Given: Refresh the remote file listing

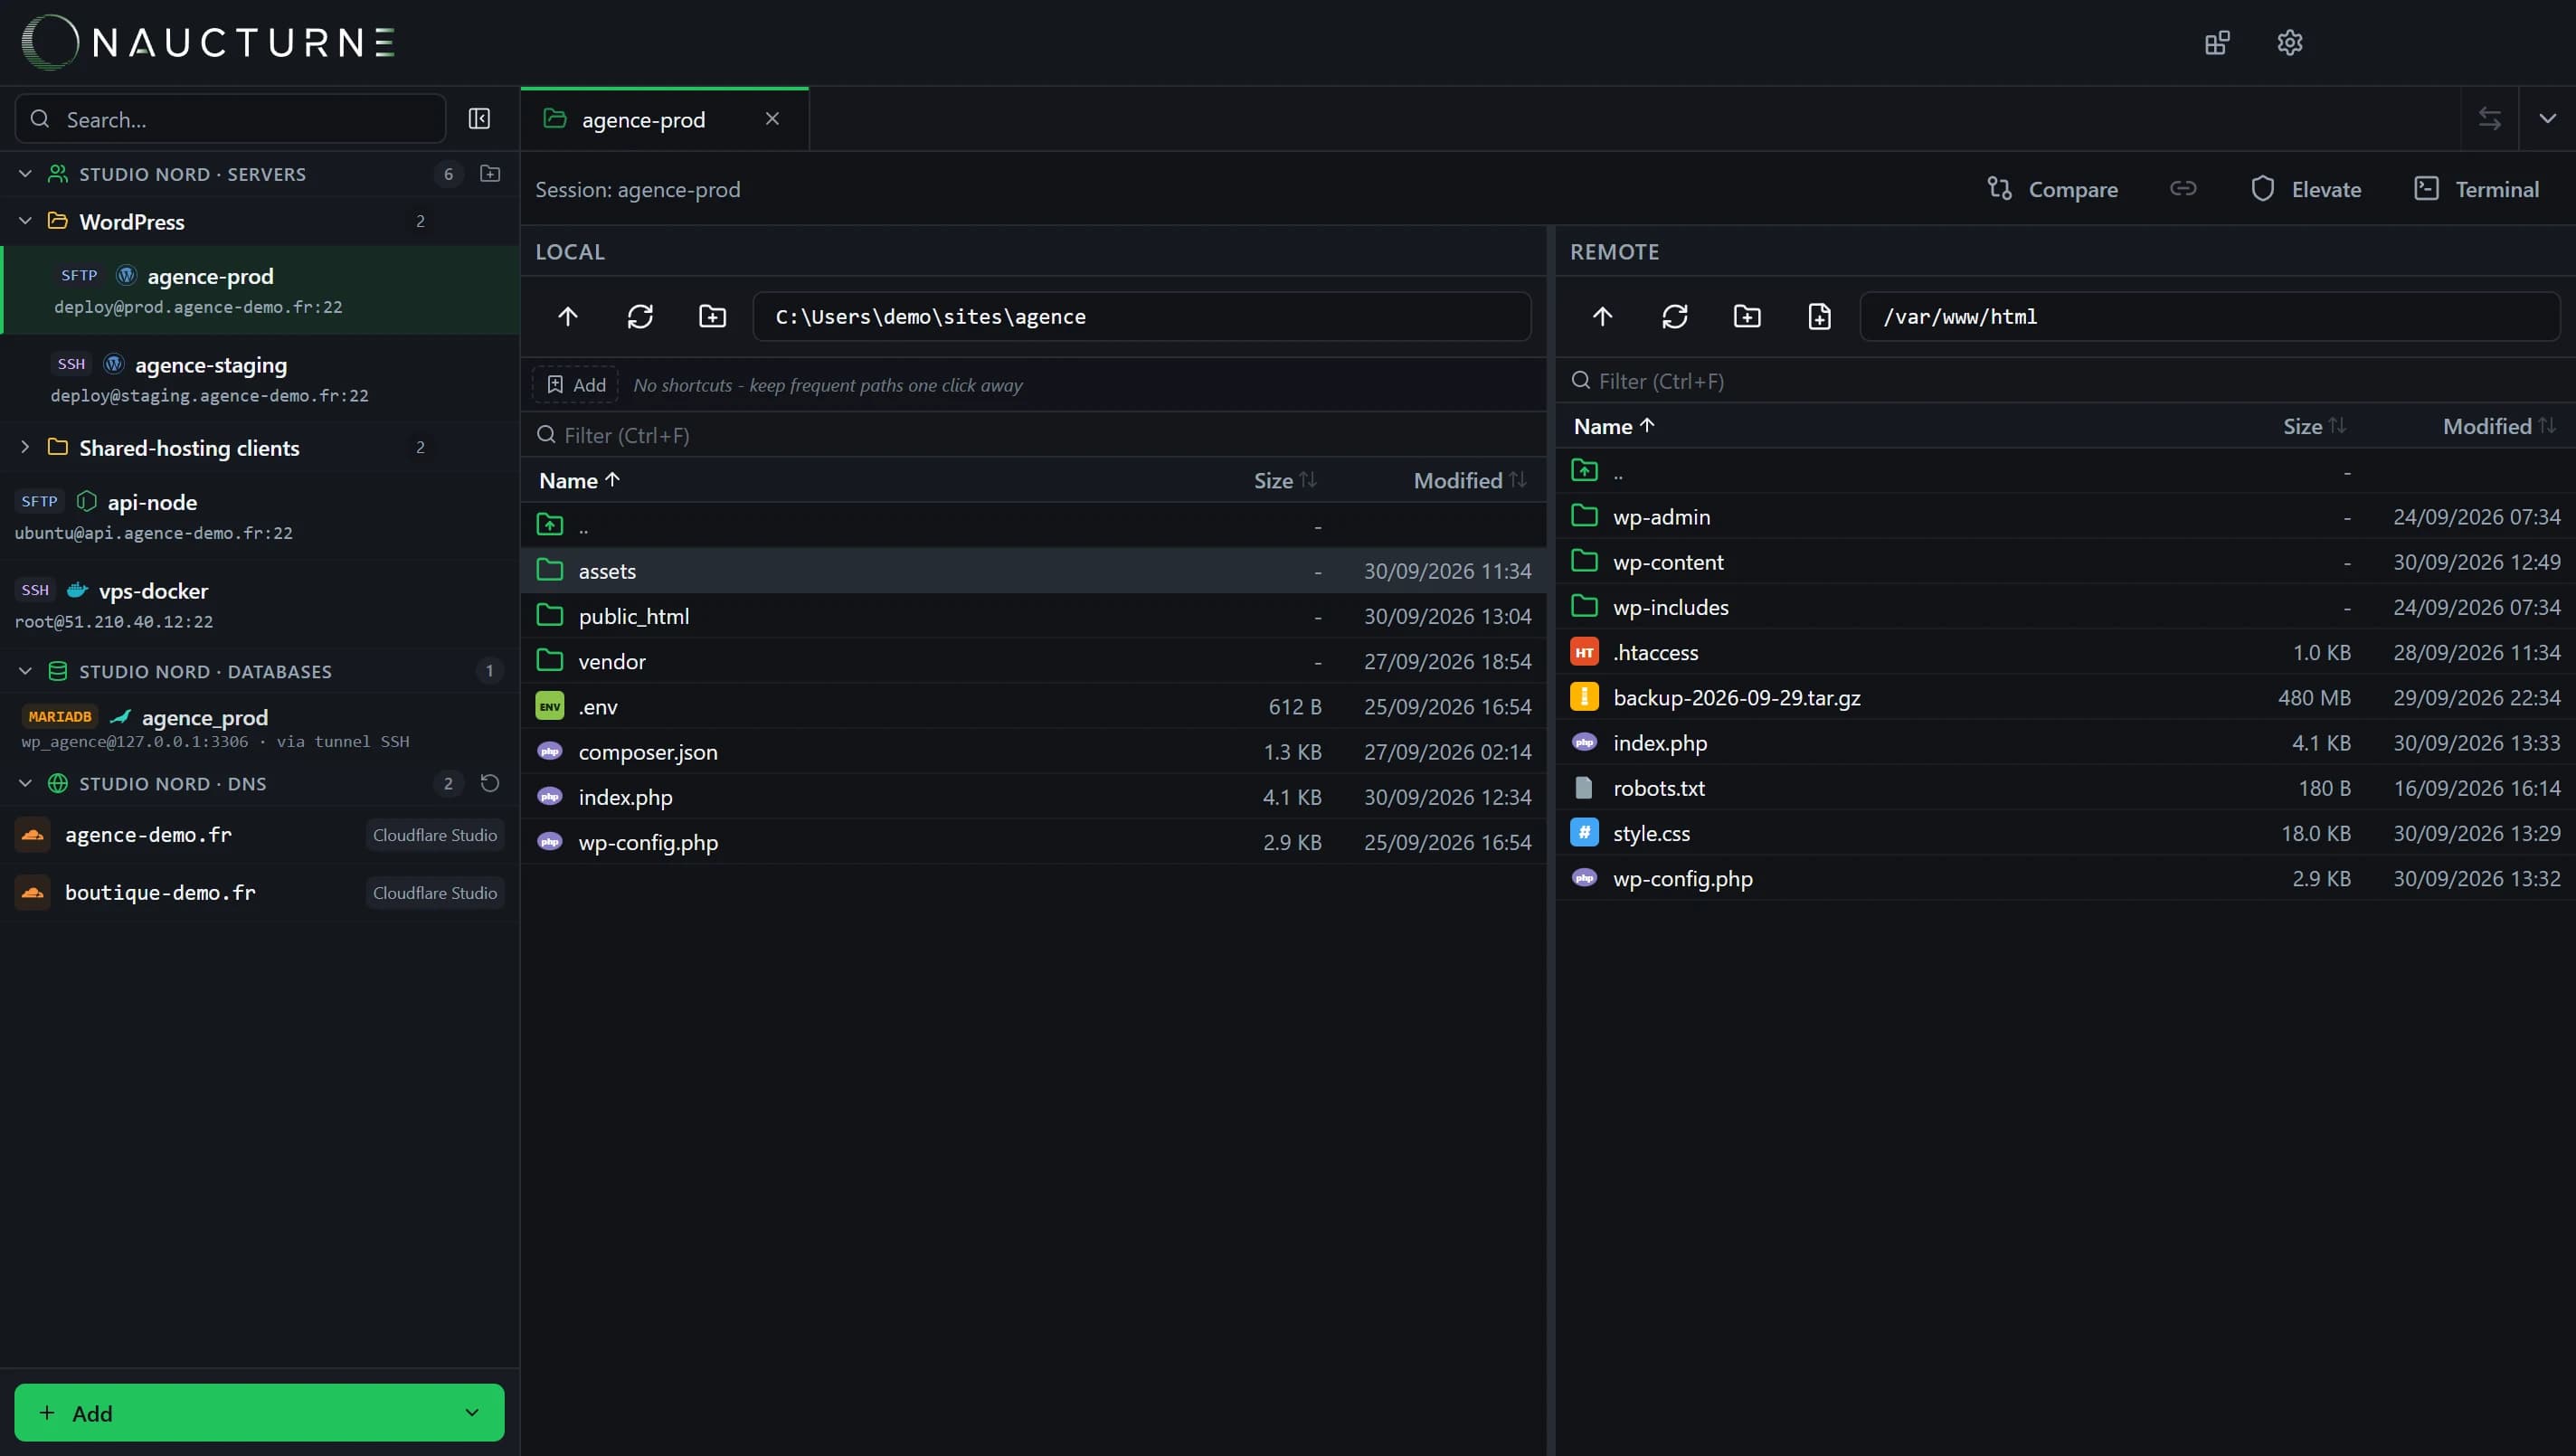Looking at the screenshot, I should [1675, 317].
